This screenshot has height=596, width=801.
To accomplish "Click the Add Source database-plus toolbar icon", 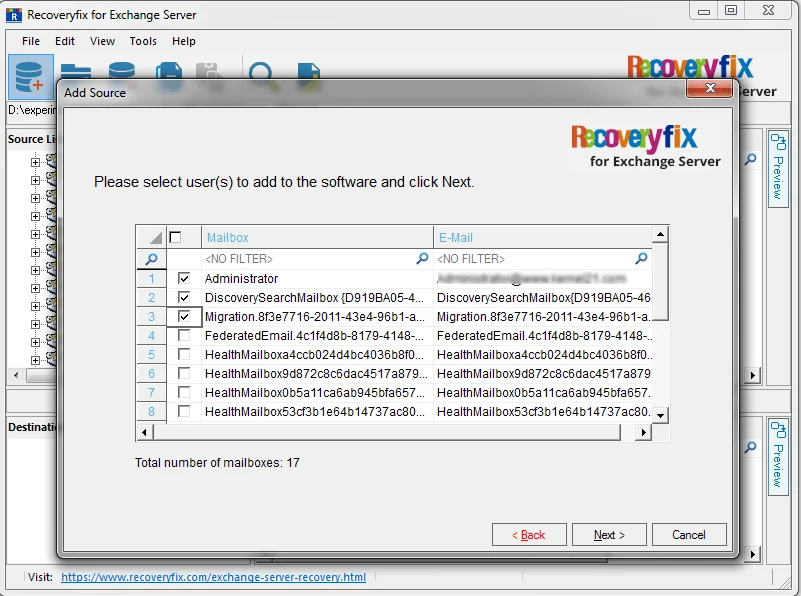I will click(x=31, y=77).
